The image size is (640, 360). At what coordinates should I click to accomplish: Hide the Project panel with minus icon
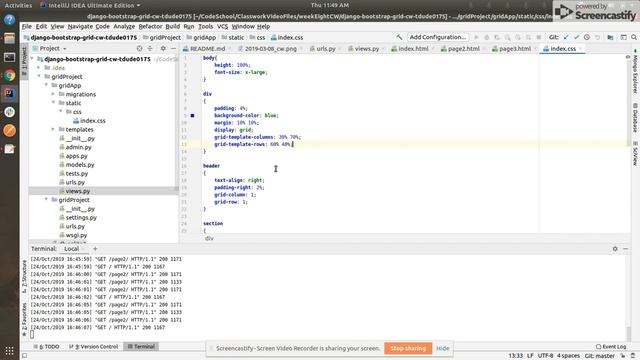[173, 48]
